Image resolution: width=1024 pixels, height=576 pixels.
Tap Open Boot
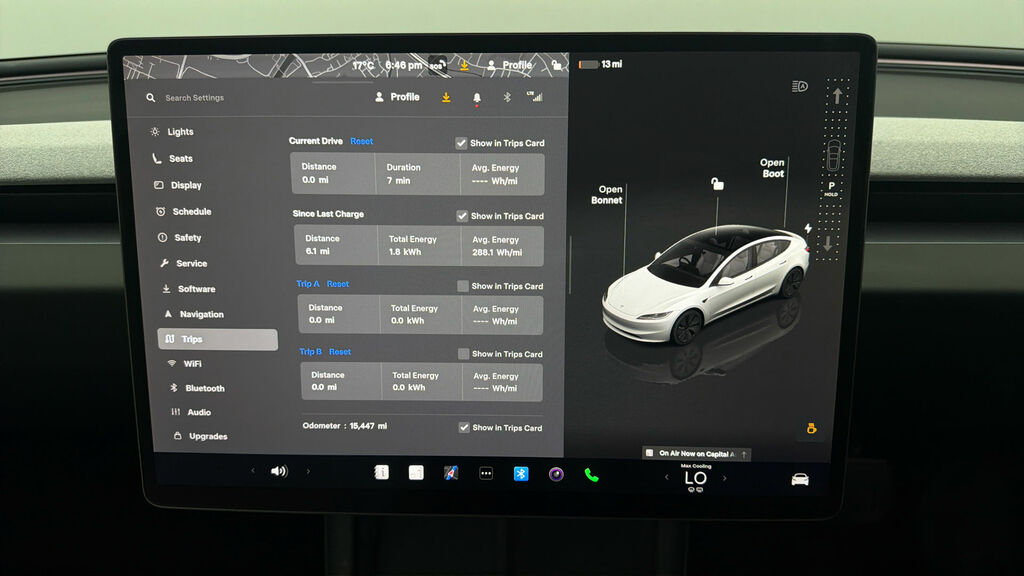(773, 168)
